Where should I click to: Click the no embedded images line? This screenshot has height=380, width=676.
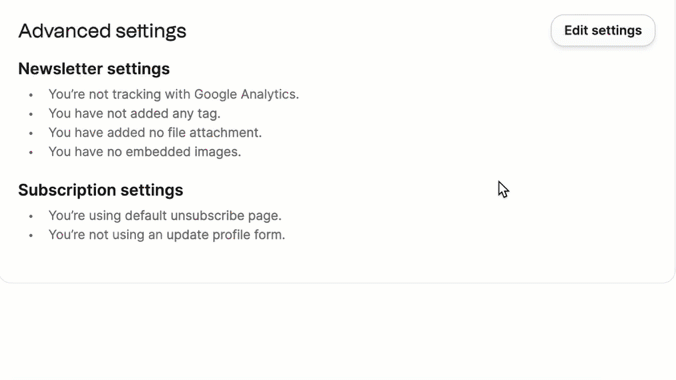coord(144,152)
